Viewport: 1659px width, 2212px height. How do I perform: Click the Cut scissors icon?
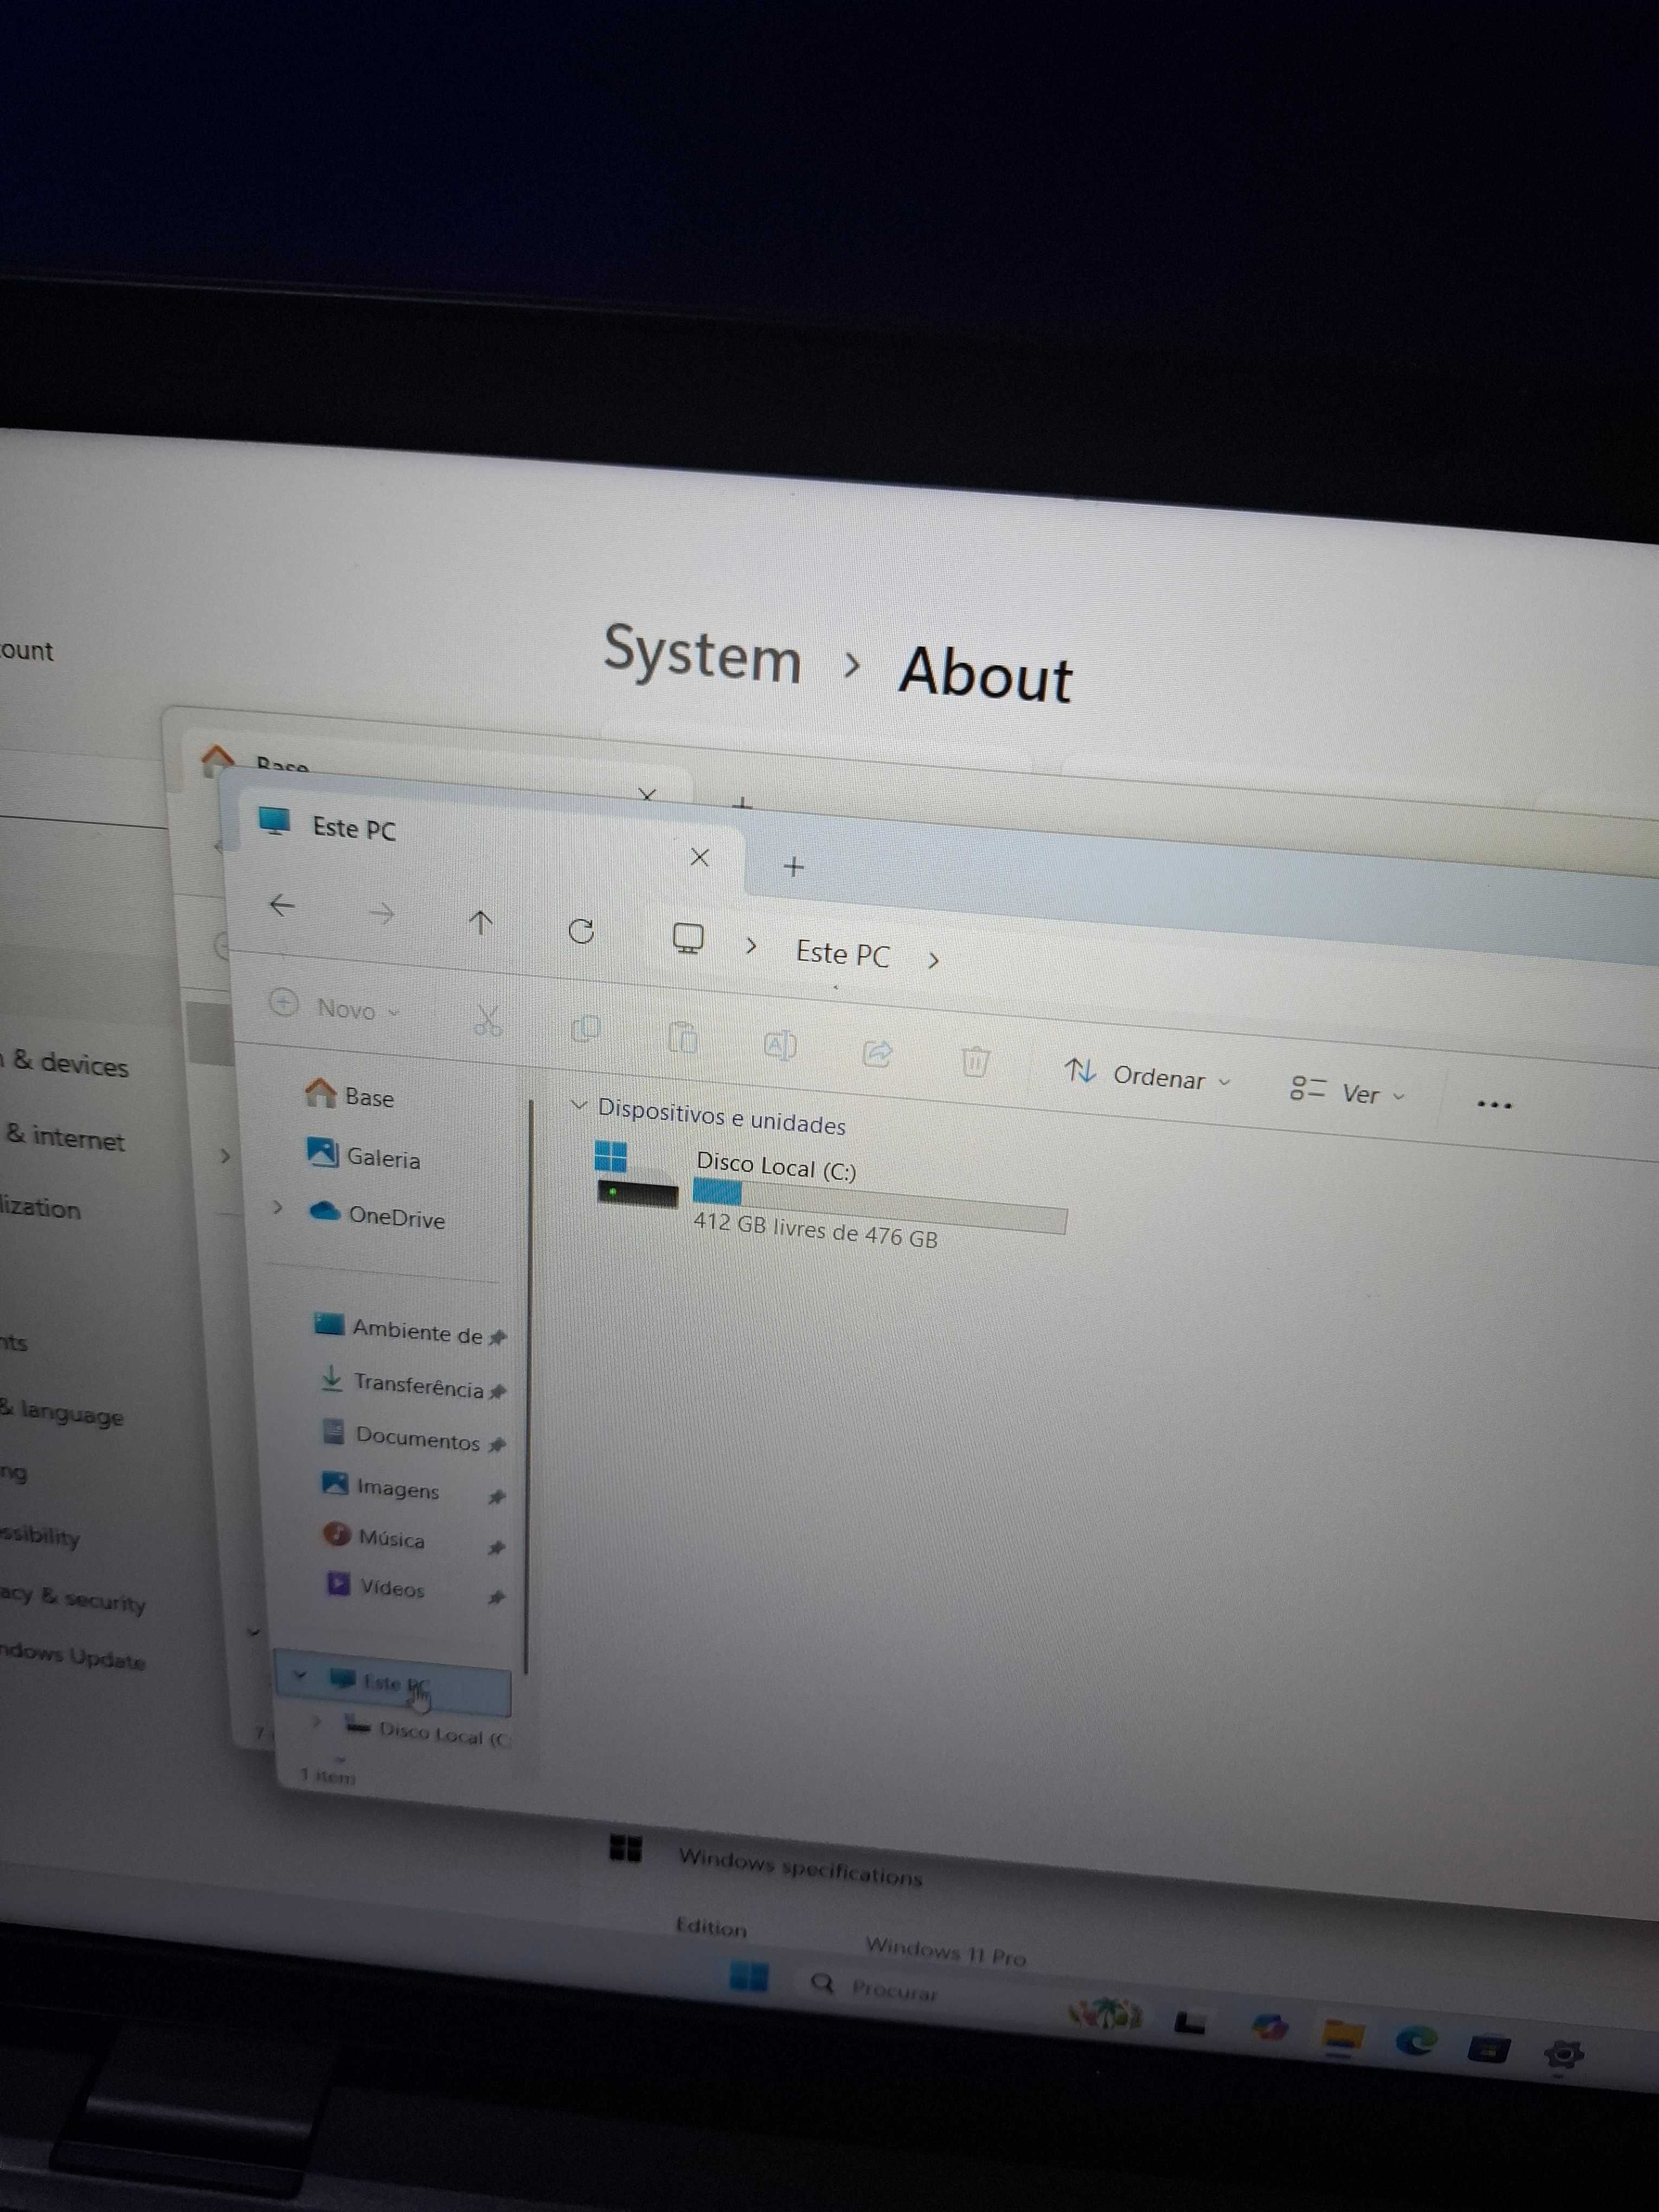tap(487, 1020)
